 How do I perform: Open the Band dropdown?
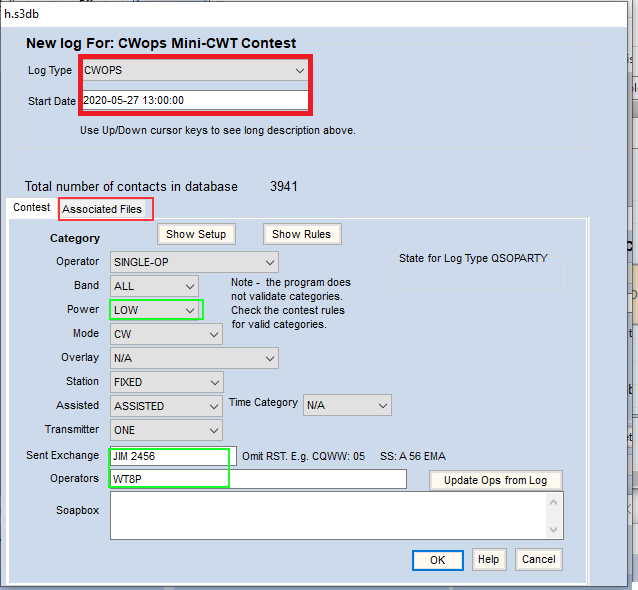[x=155, y=286]
